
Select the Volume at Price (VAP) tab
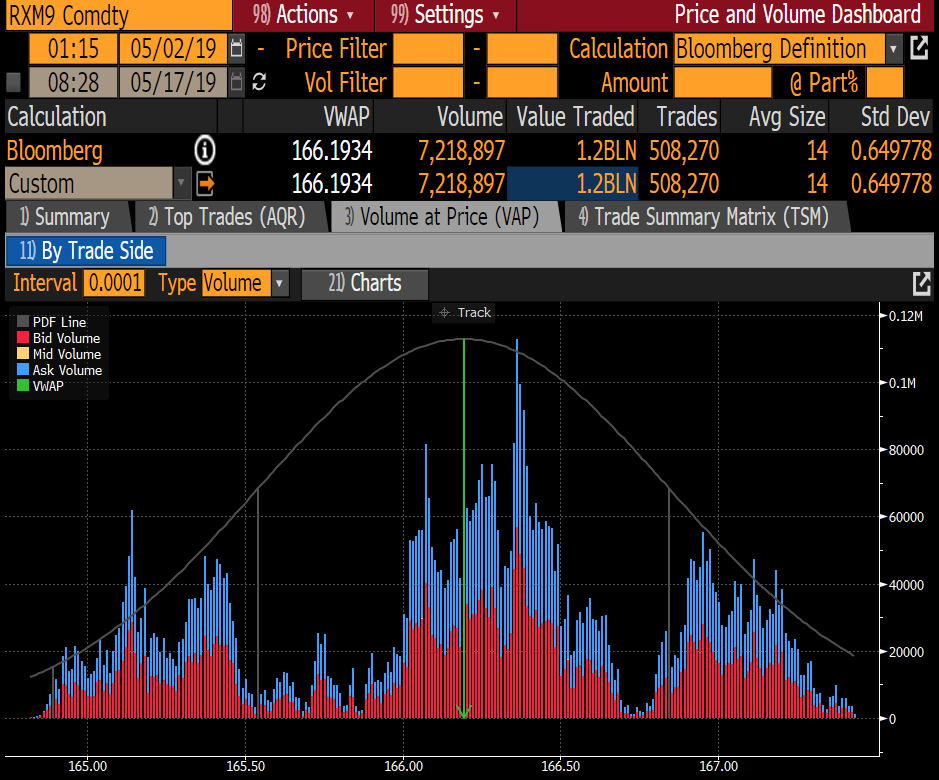coord(443,217)
